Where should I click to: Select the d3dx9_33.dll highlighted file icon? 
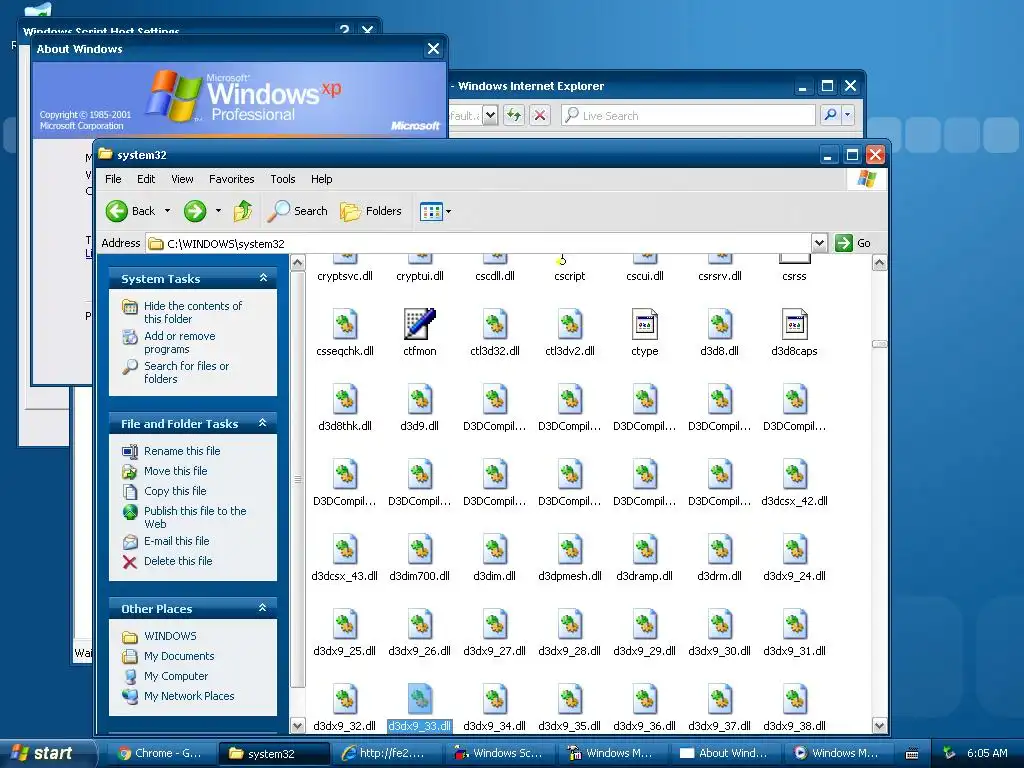(x=419, y=699)
